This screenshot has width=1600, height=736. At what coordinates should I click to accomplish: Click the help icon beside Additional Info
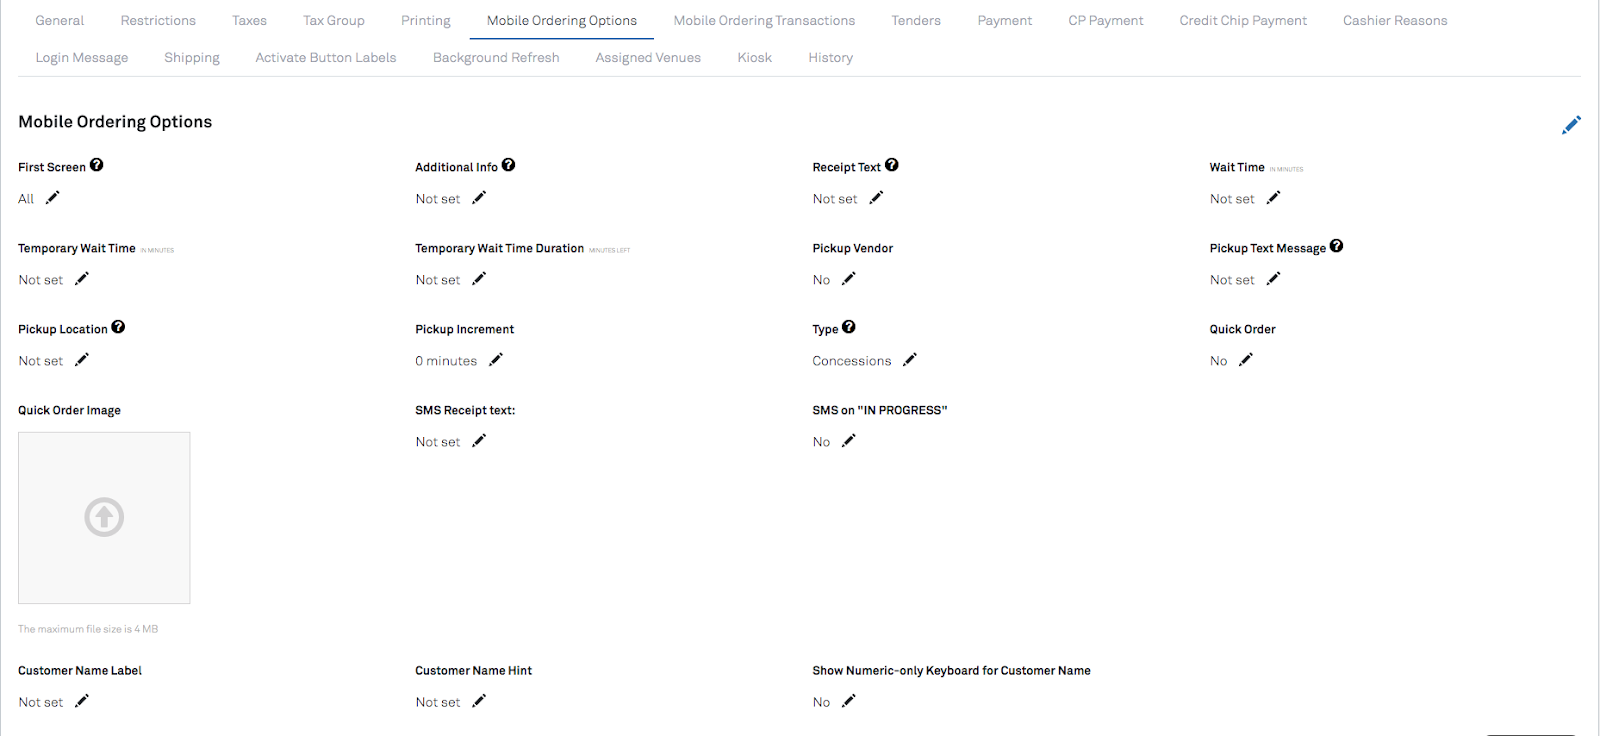tap(509, 165)
